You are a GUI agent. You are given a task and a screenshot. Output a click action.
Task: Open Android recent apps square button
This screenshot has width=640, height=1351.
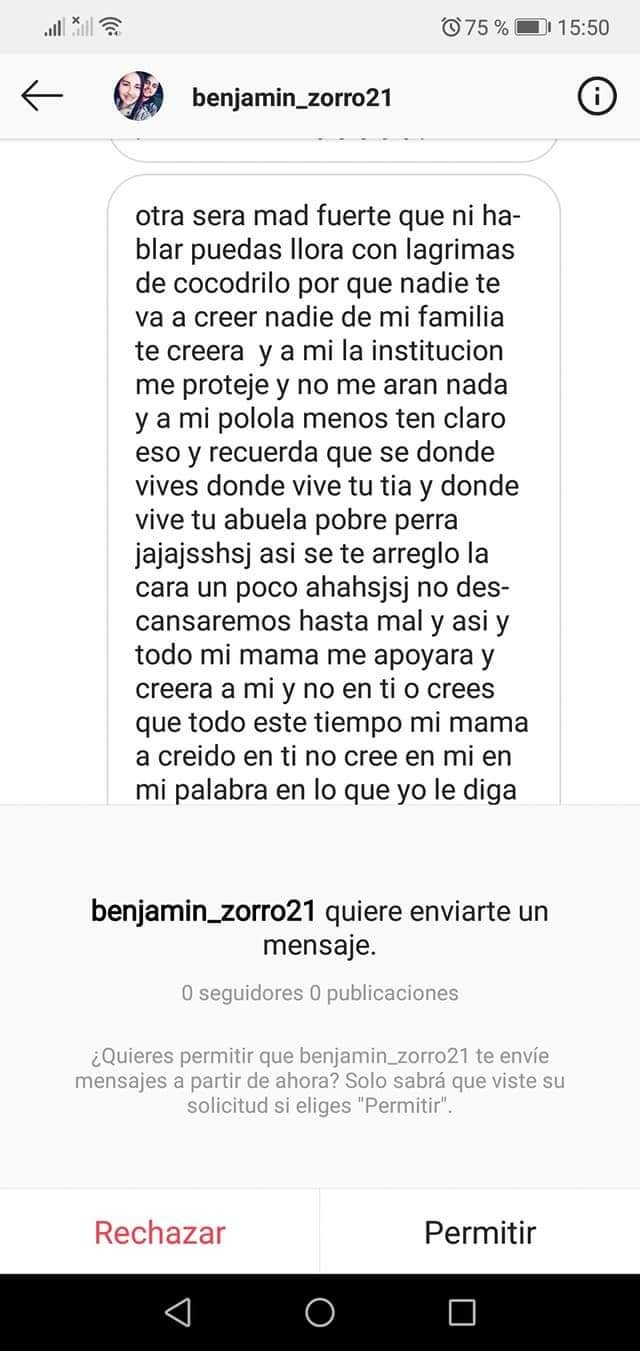(462, 1312)
